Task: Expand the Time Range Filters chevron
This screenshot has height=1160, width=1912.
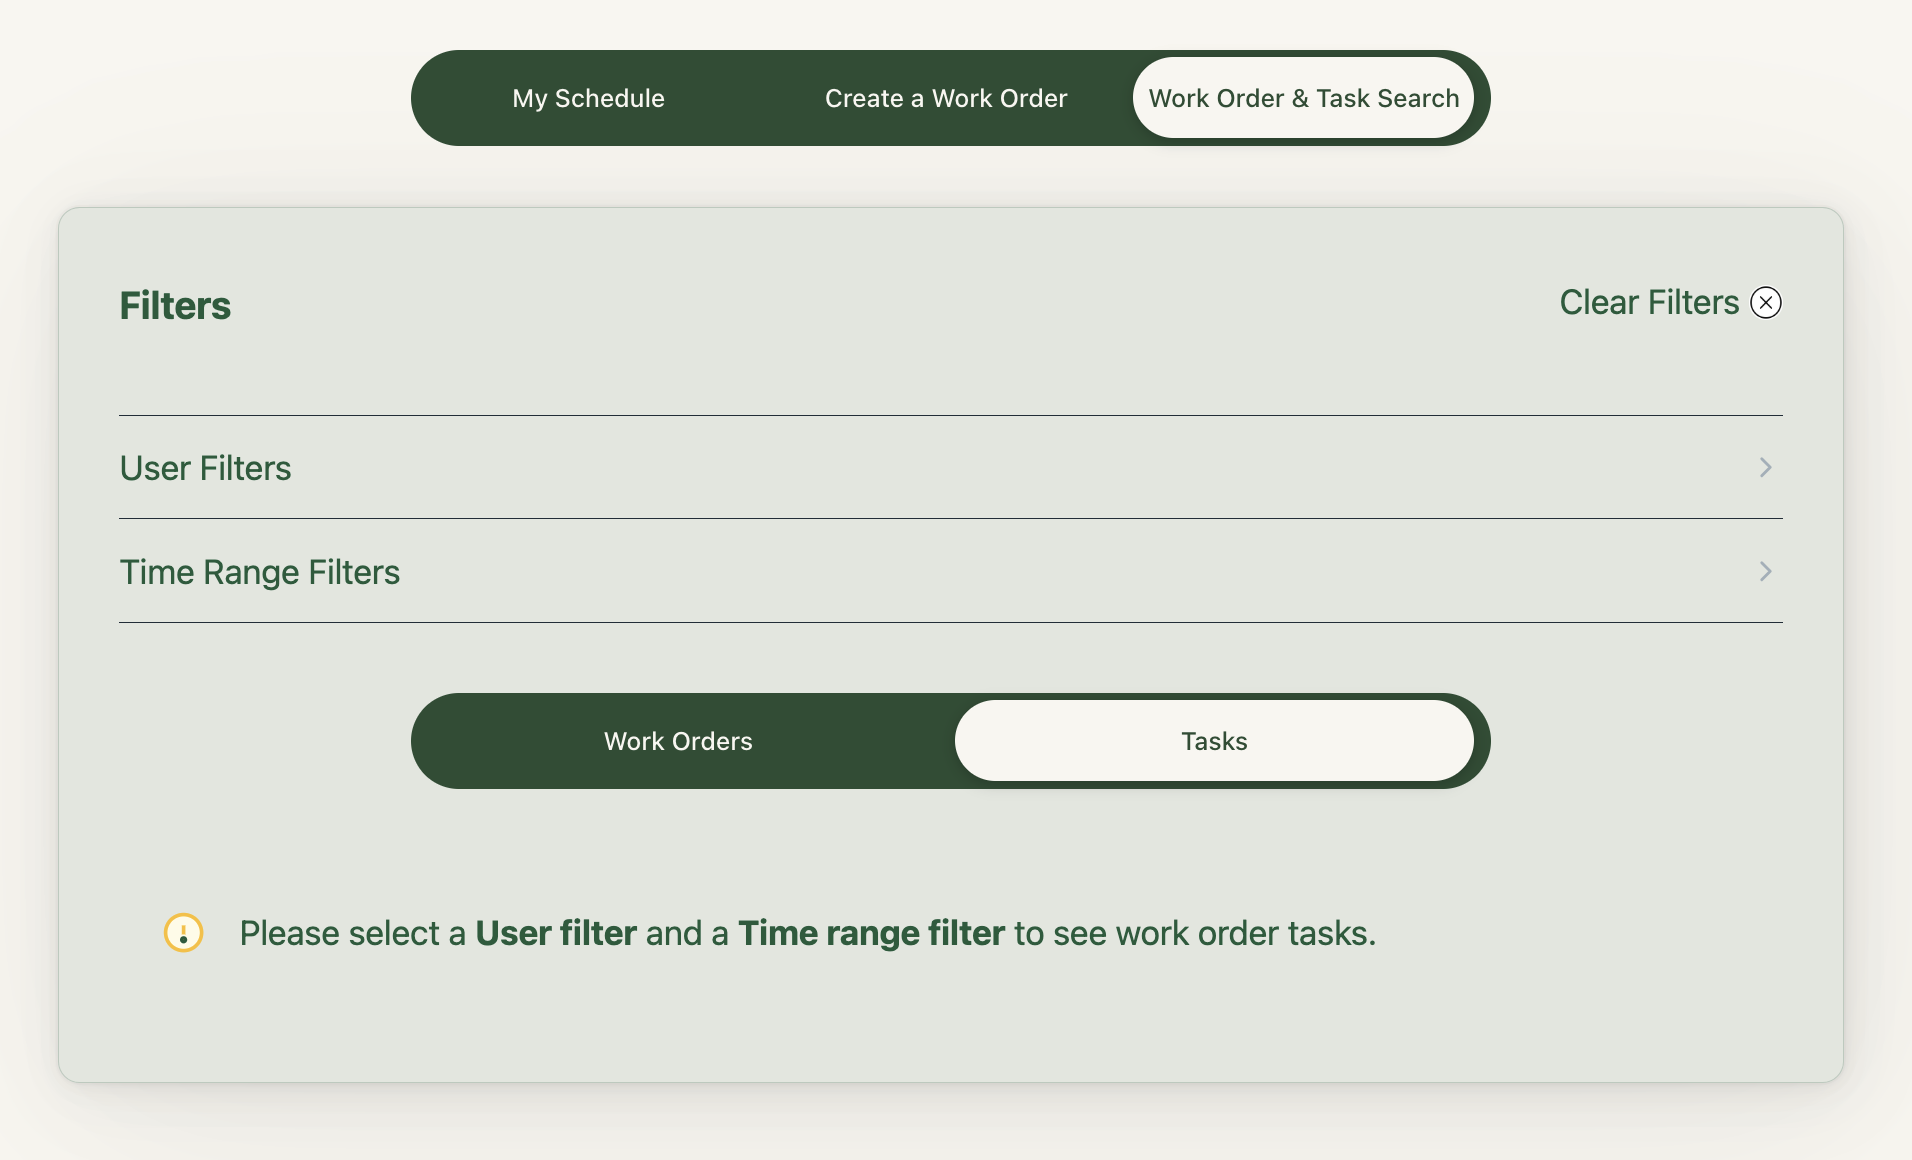Action: pyautogui.click(x=1766, y=571)
